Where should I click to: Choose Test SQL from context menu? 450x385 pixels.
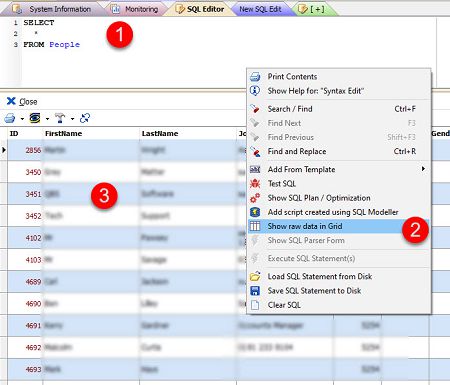click(x=339, y=184)
